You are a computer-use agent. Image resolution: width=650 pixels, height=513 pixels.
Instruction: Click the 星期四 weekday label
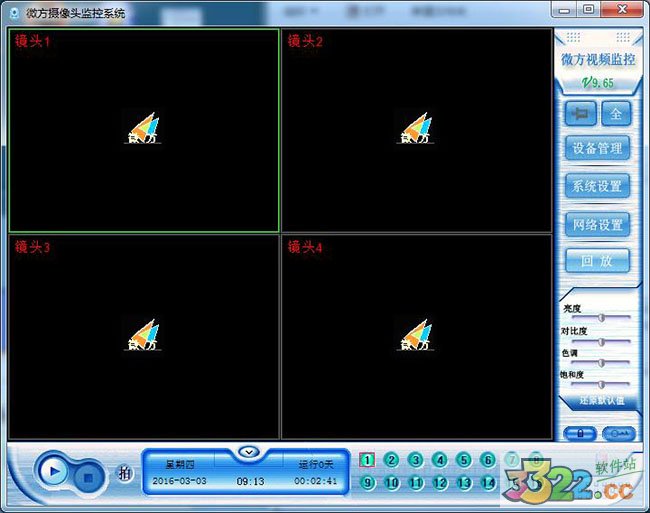coord(180,465)
